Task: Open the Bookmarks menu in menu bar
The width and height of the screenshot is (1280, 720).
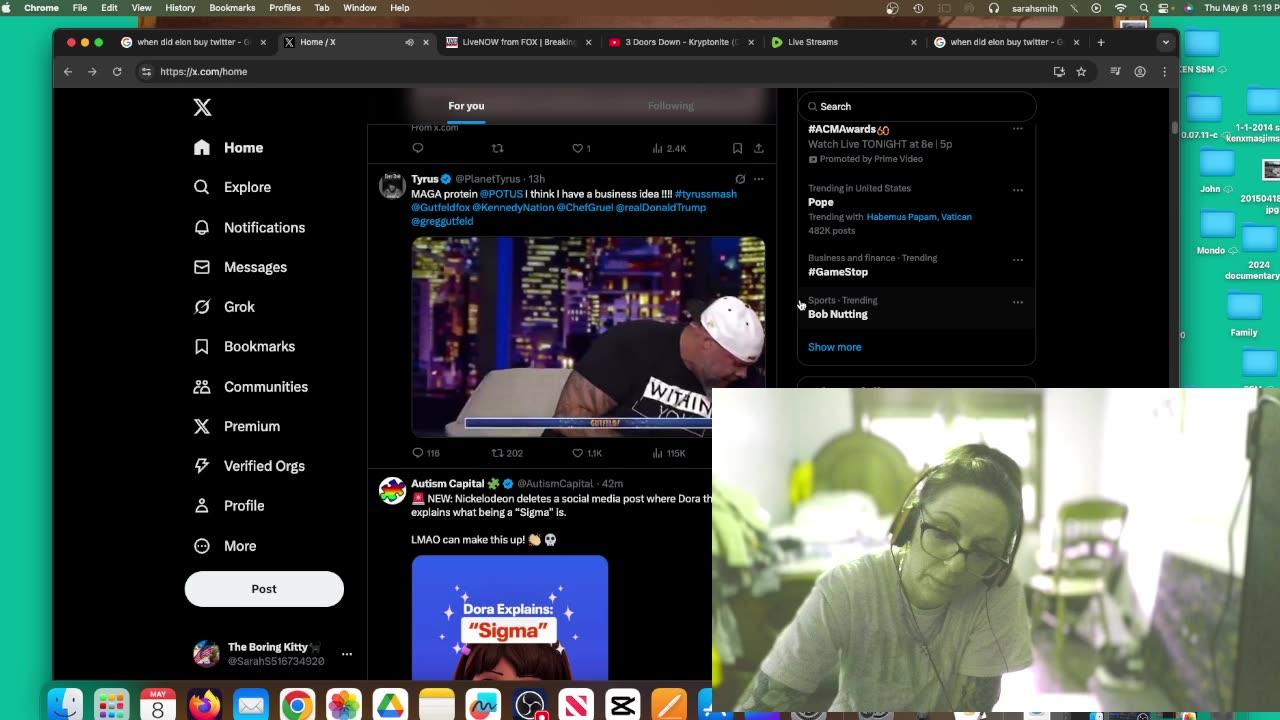Action: [232, 8]
